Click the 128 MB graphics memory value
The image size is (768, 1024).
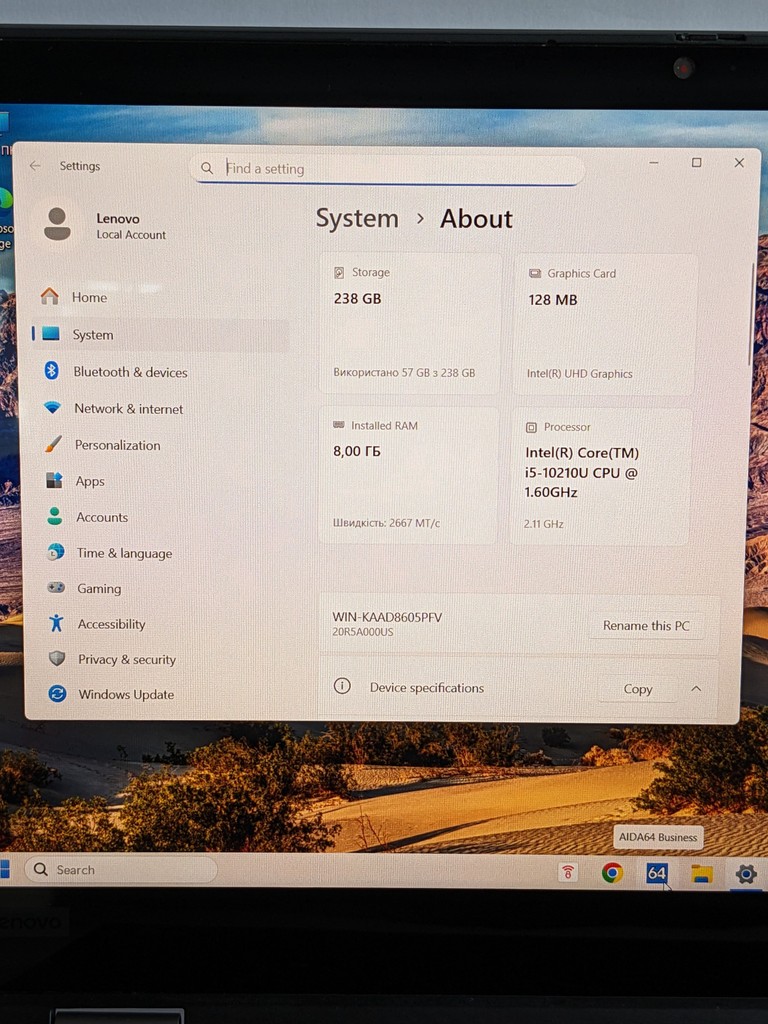552,300
